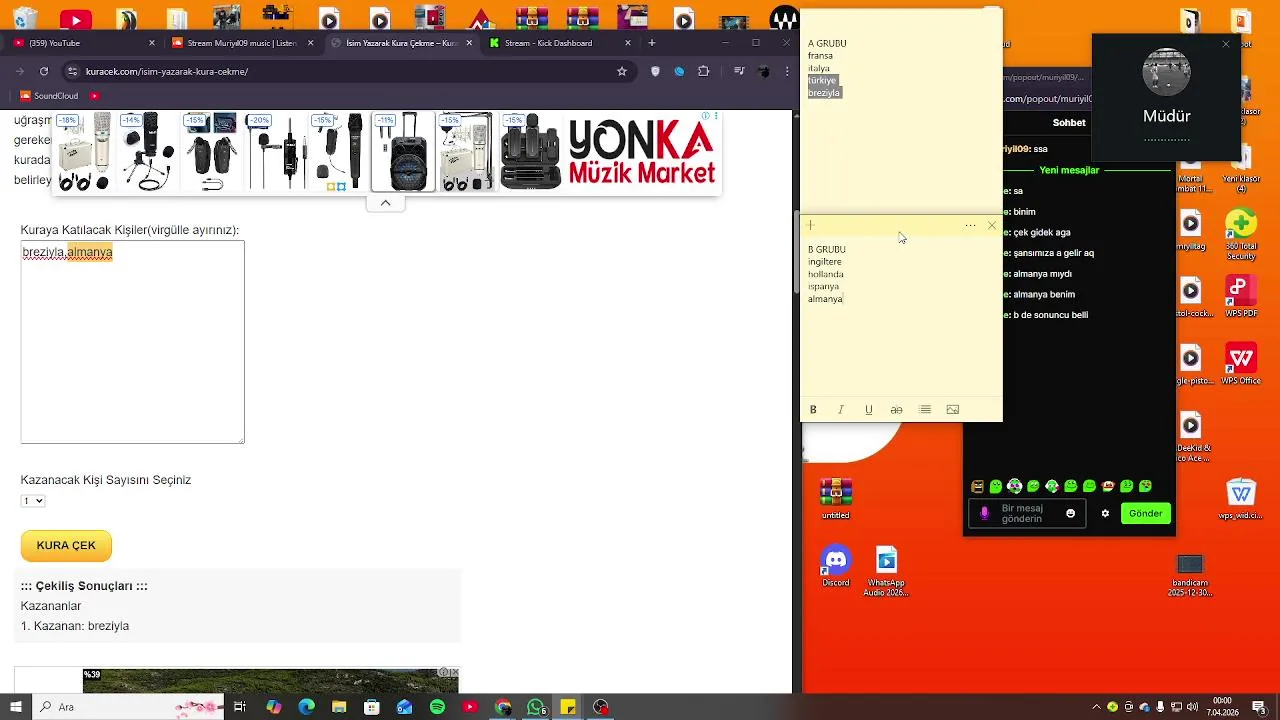Open WhatsApp Audio file on desktop
Viewport: 1280px width, 720px height.
point(886,572)
